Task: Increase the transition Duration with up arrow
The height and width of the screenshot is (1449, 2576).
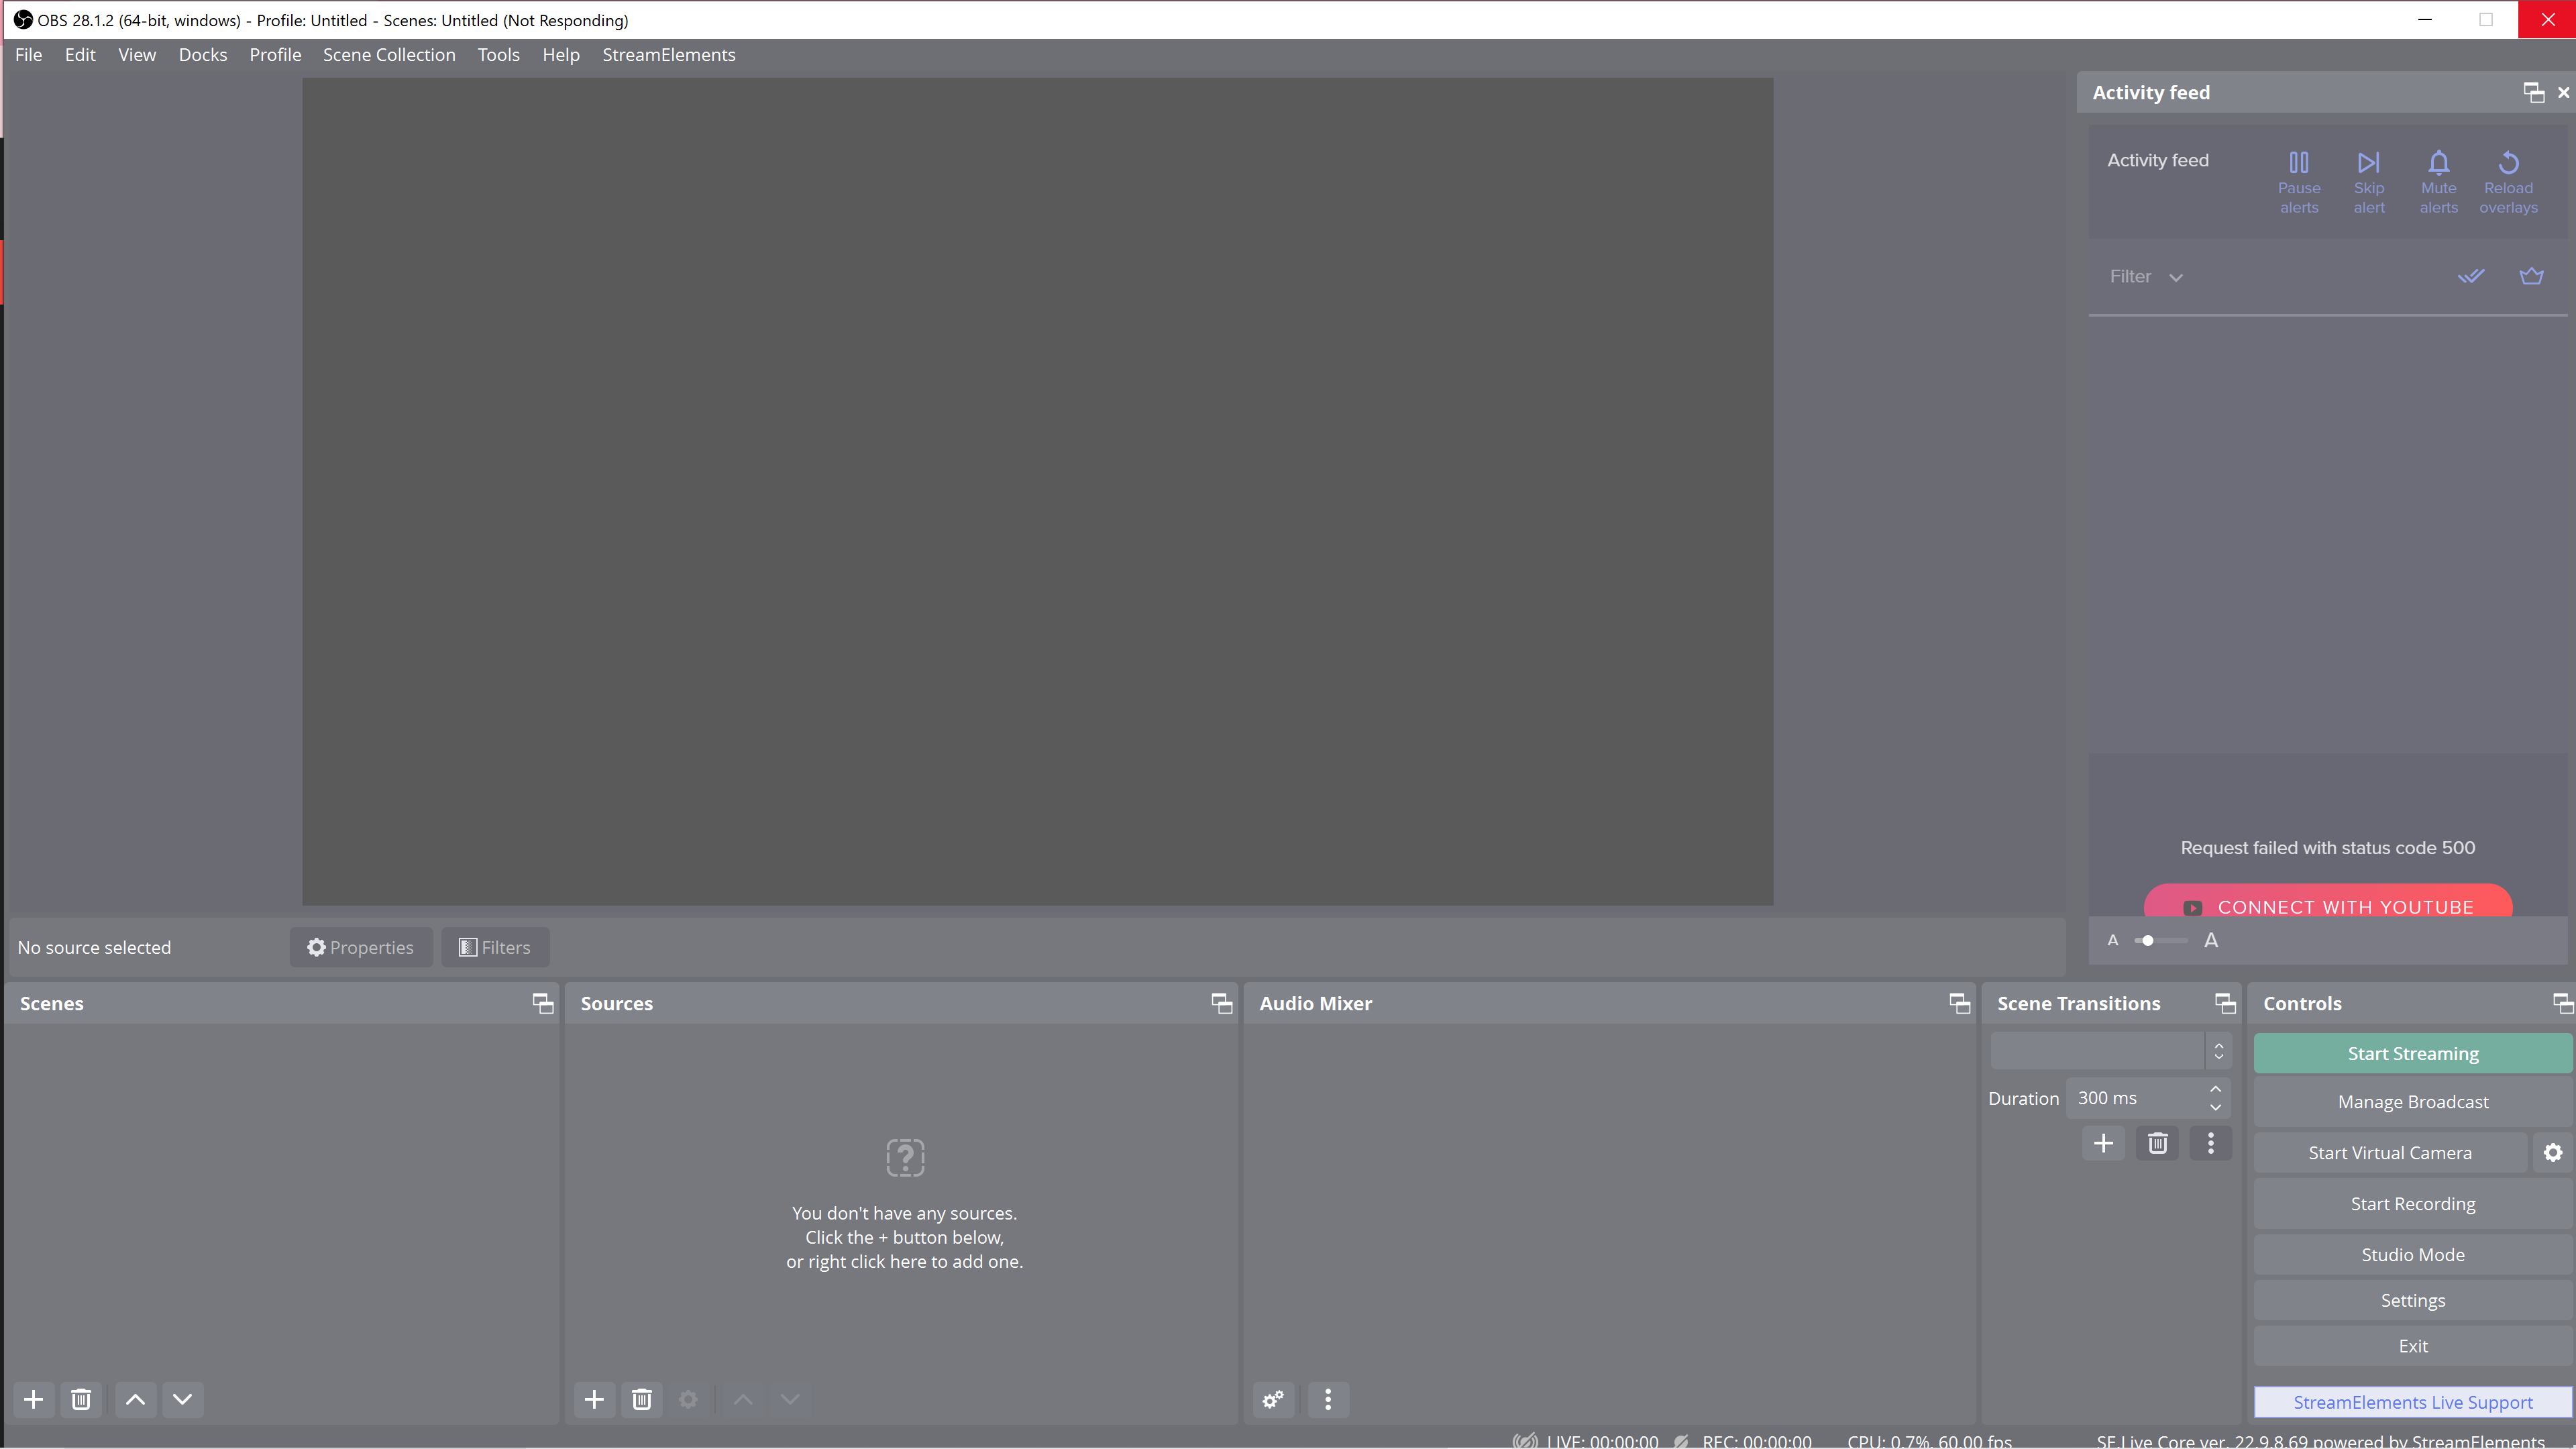Action: click(2215, 1089)
